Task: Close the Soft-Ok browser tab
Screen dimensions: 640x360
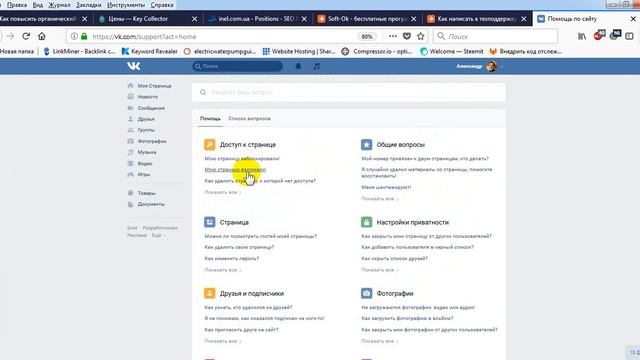Action: tap(413, 19)
